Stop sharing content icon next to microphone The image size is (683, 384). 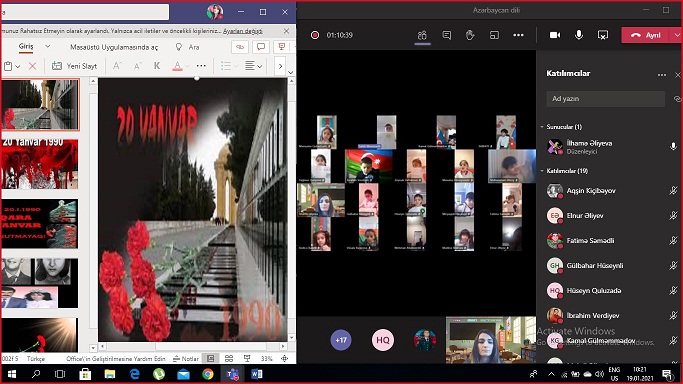pyautogui.click(x=603, y=35)
